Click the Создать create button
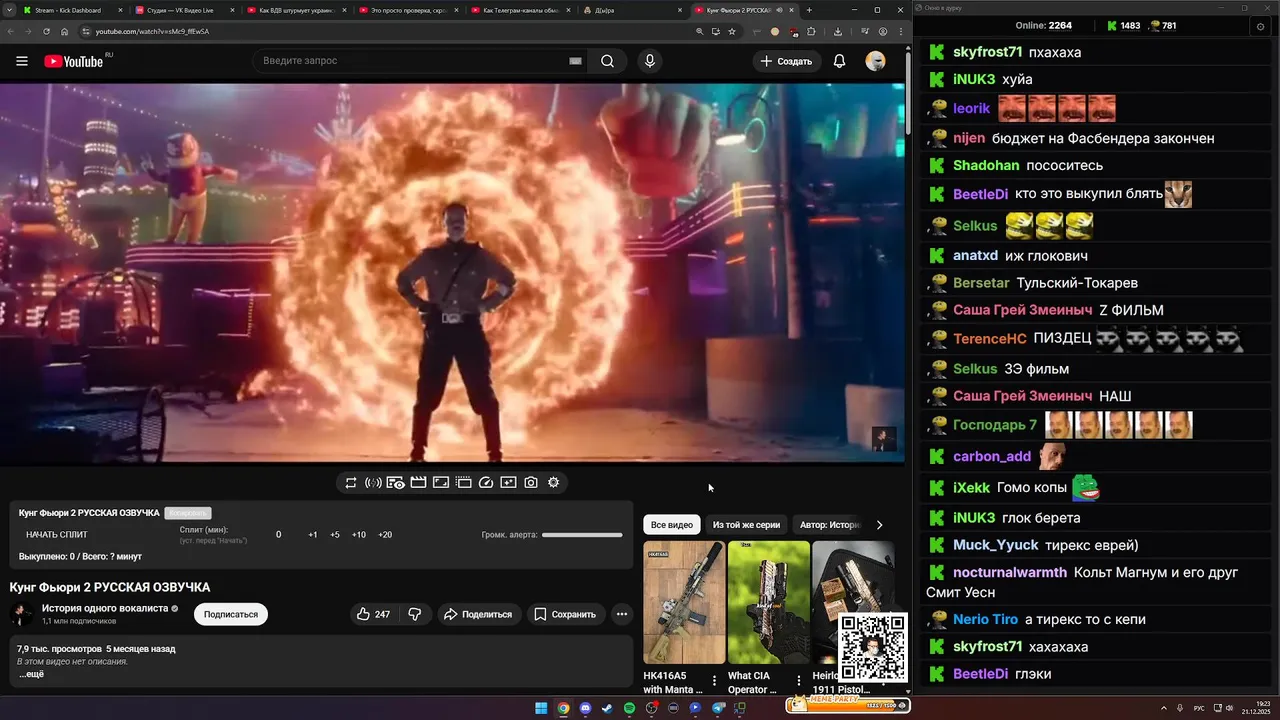 (786, 61)
